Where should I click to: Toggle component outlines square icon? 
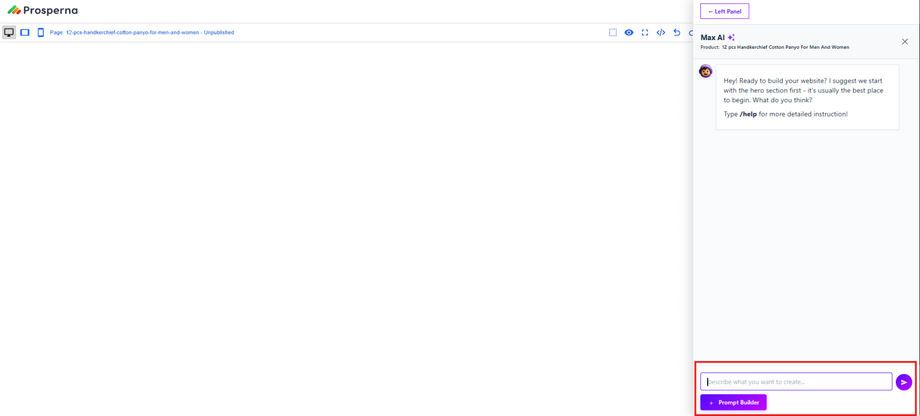tap(613, 32)
